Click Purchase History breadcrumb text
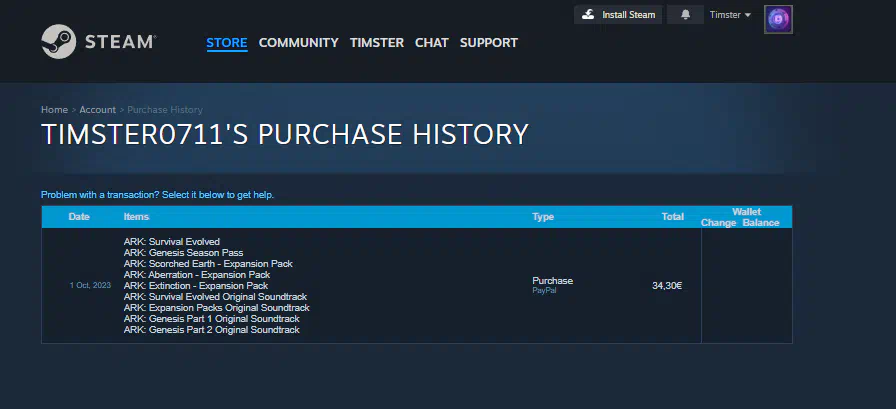Screen dimensions: 896x409 [165, 110]
